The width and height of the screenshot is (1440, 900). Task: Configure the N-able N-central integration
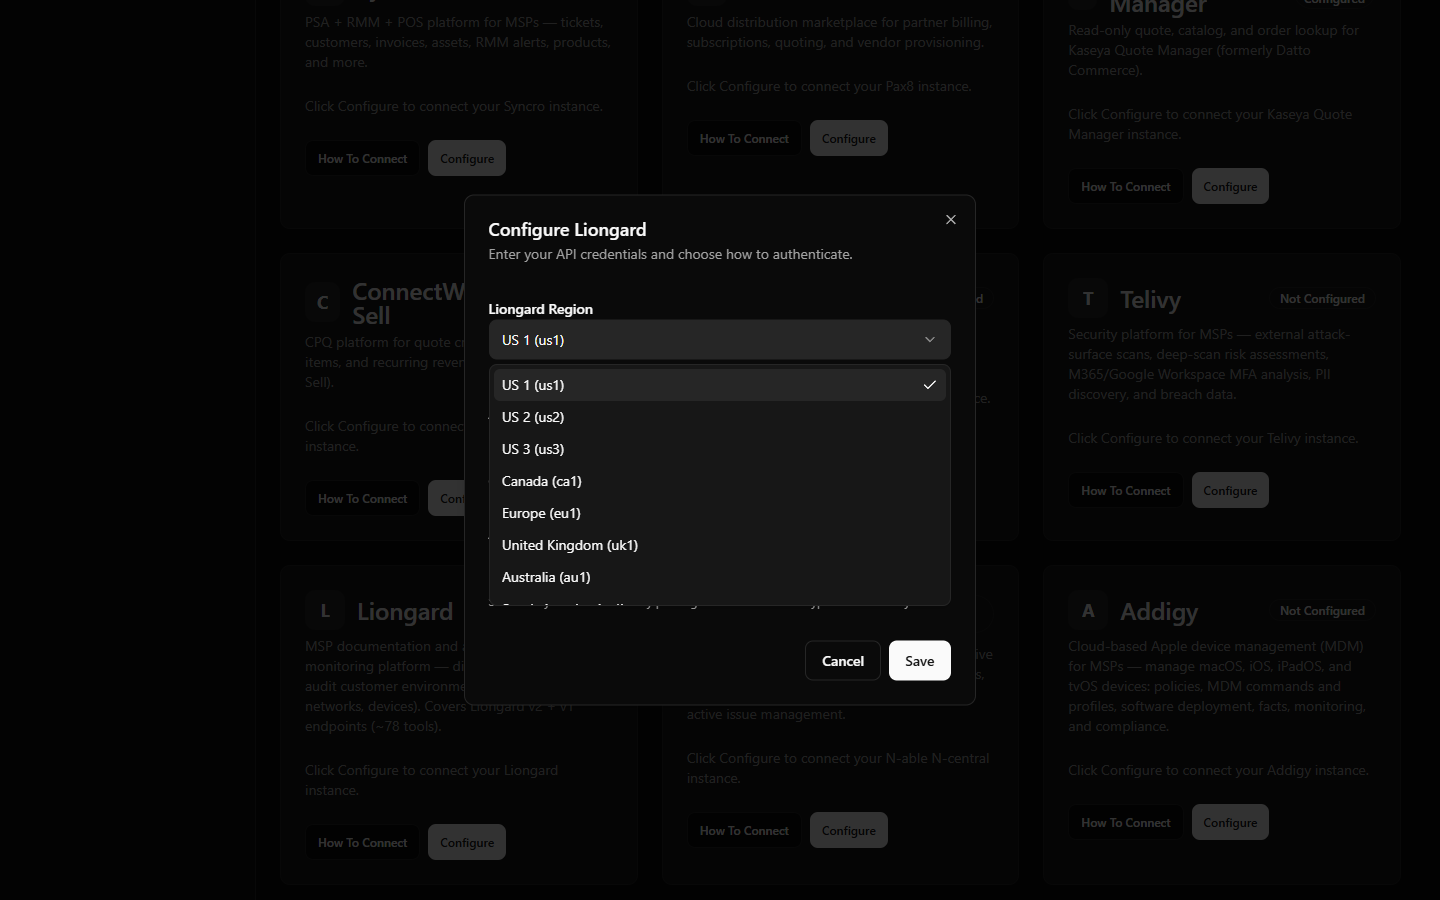pos(849,830)
